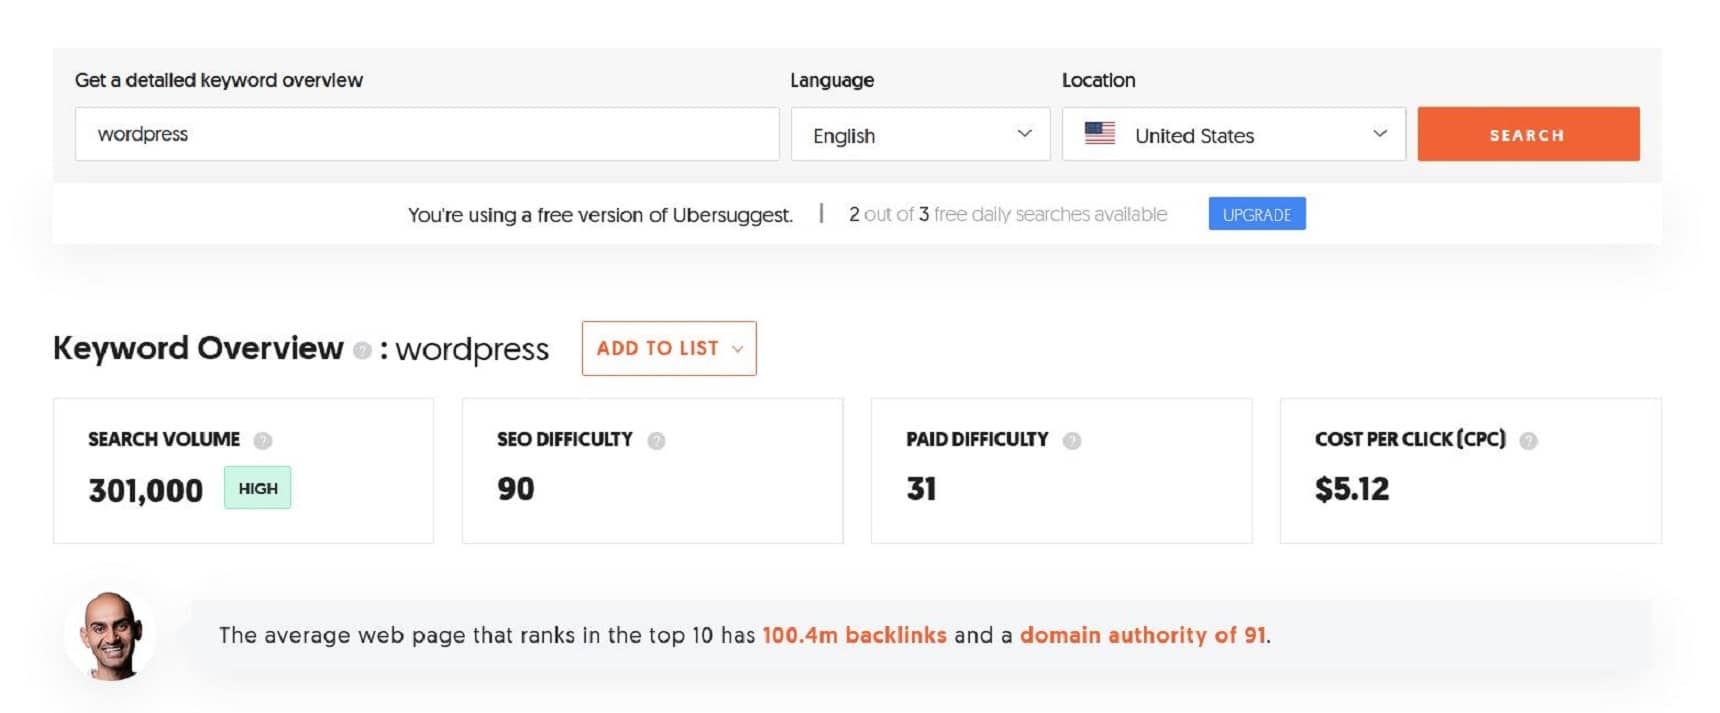Open the English language dropdown
1720x713 pixels.
coord(920,134)
